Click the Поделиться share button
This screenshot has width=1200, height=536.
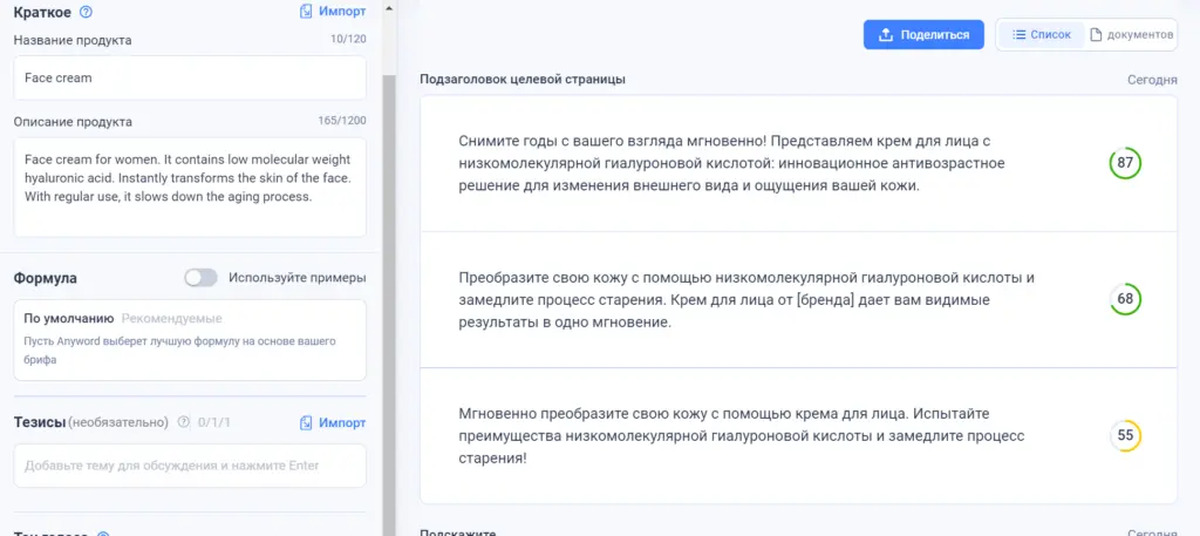924,34
